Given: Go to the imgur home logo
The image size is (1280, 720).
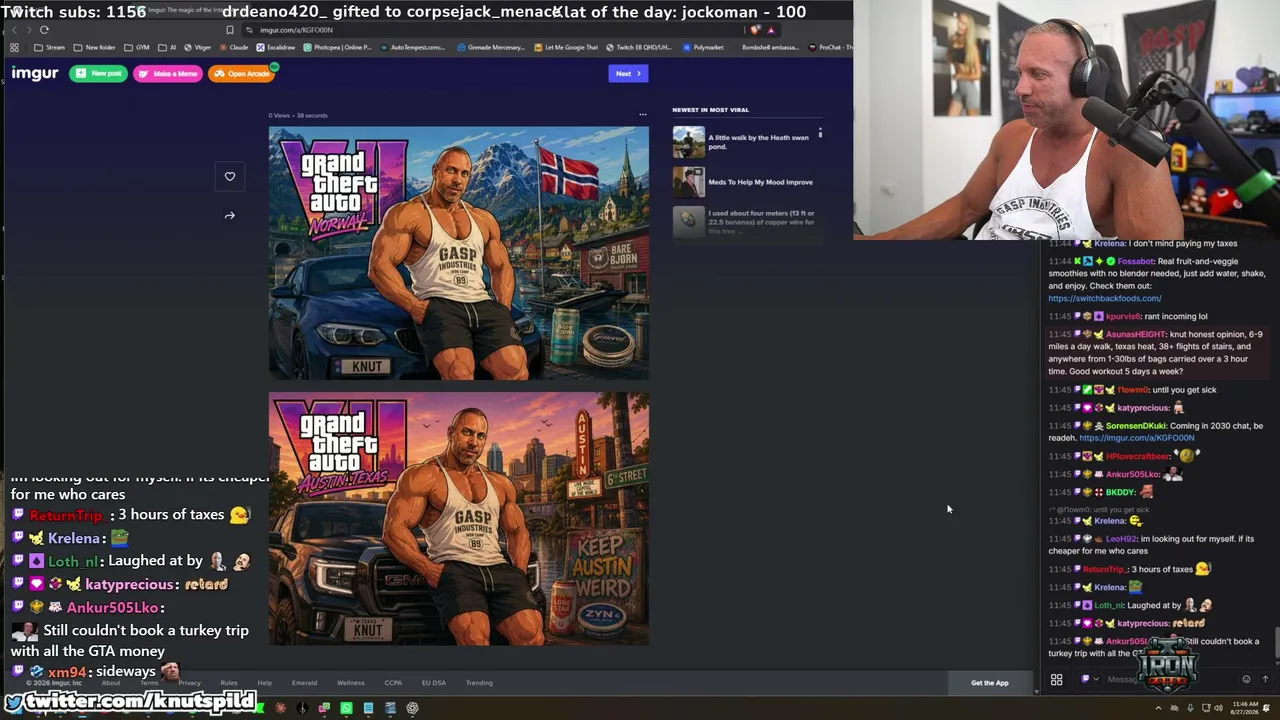Looking at the screenshot, I should [35, 73].
